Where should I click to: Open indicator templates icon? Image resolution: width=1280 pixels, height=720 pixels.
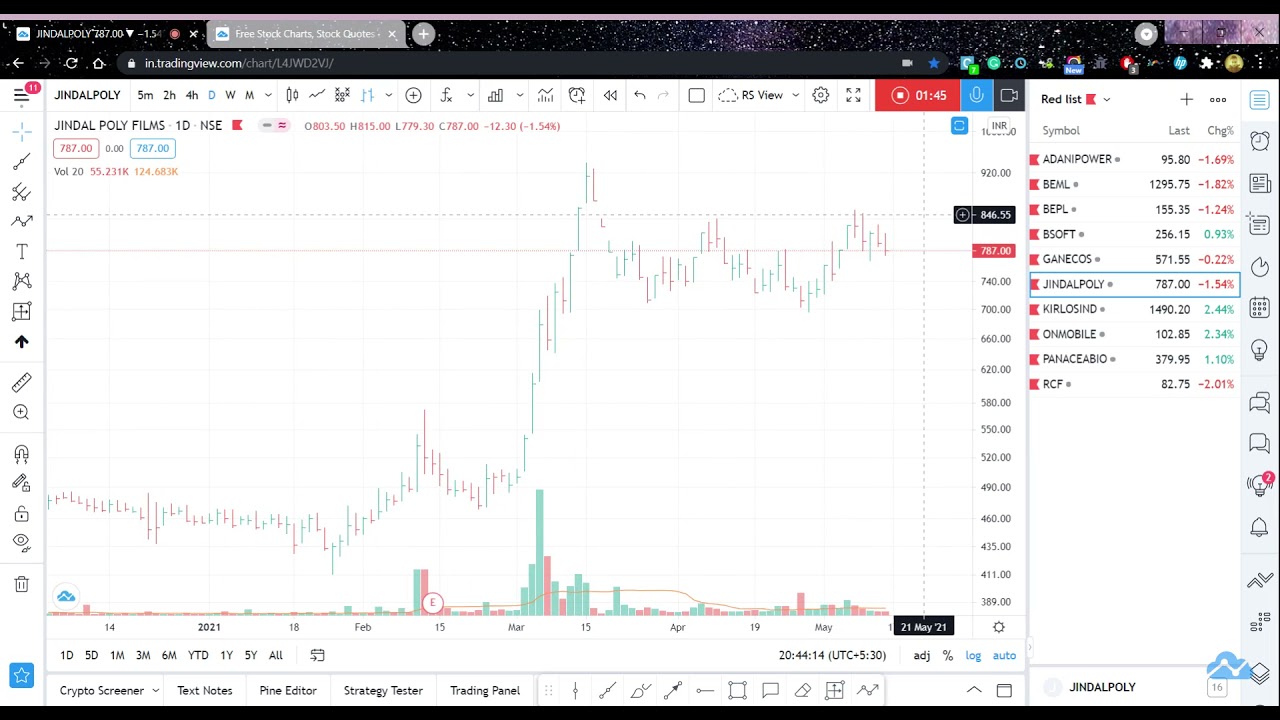tap(545, 95)
